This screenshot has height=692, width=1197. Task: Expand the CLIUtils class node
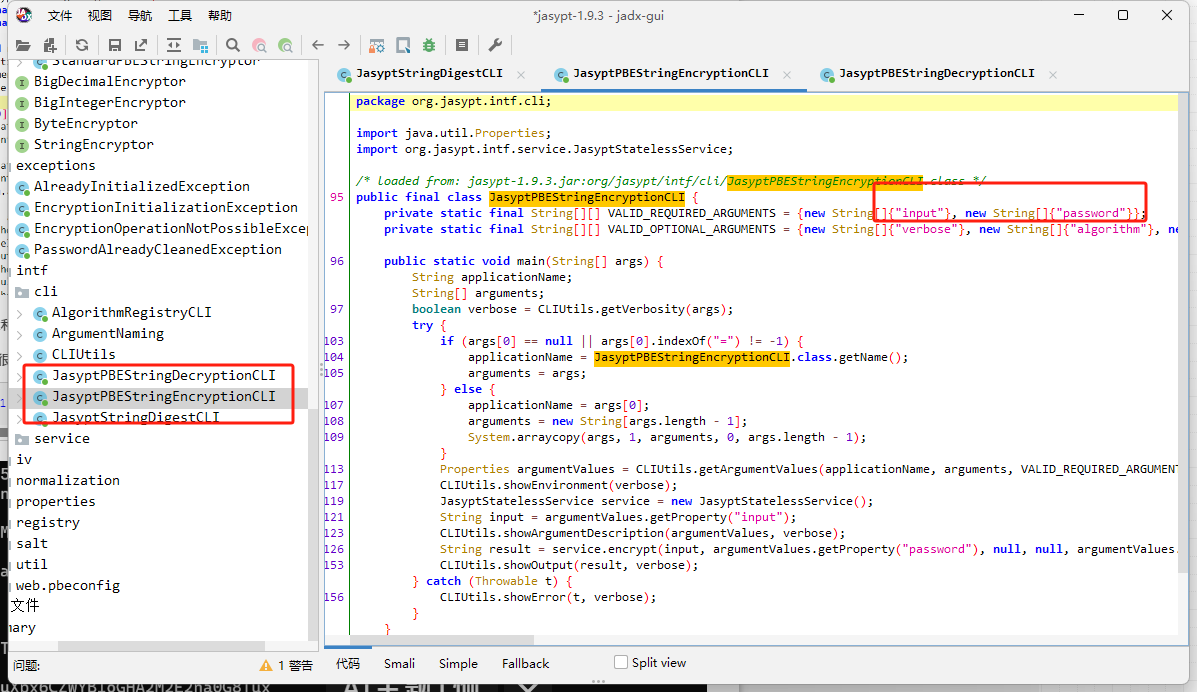coord(20,355)
